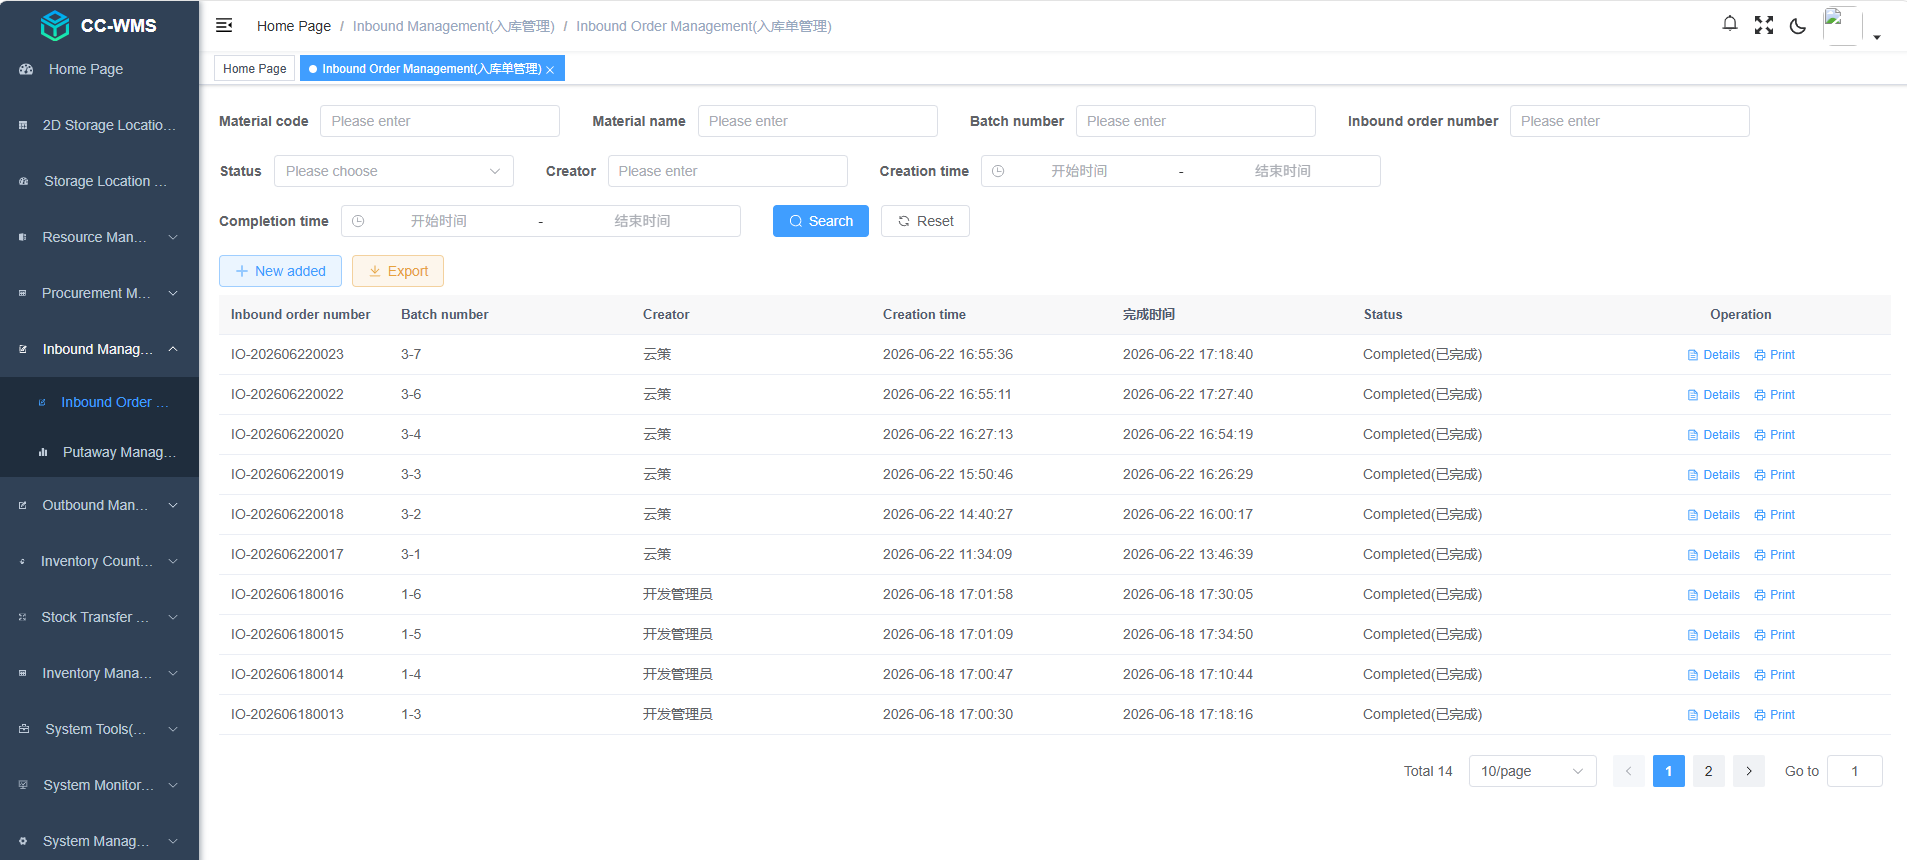Close the Inbound Order Management tab

click(550, 69)
